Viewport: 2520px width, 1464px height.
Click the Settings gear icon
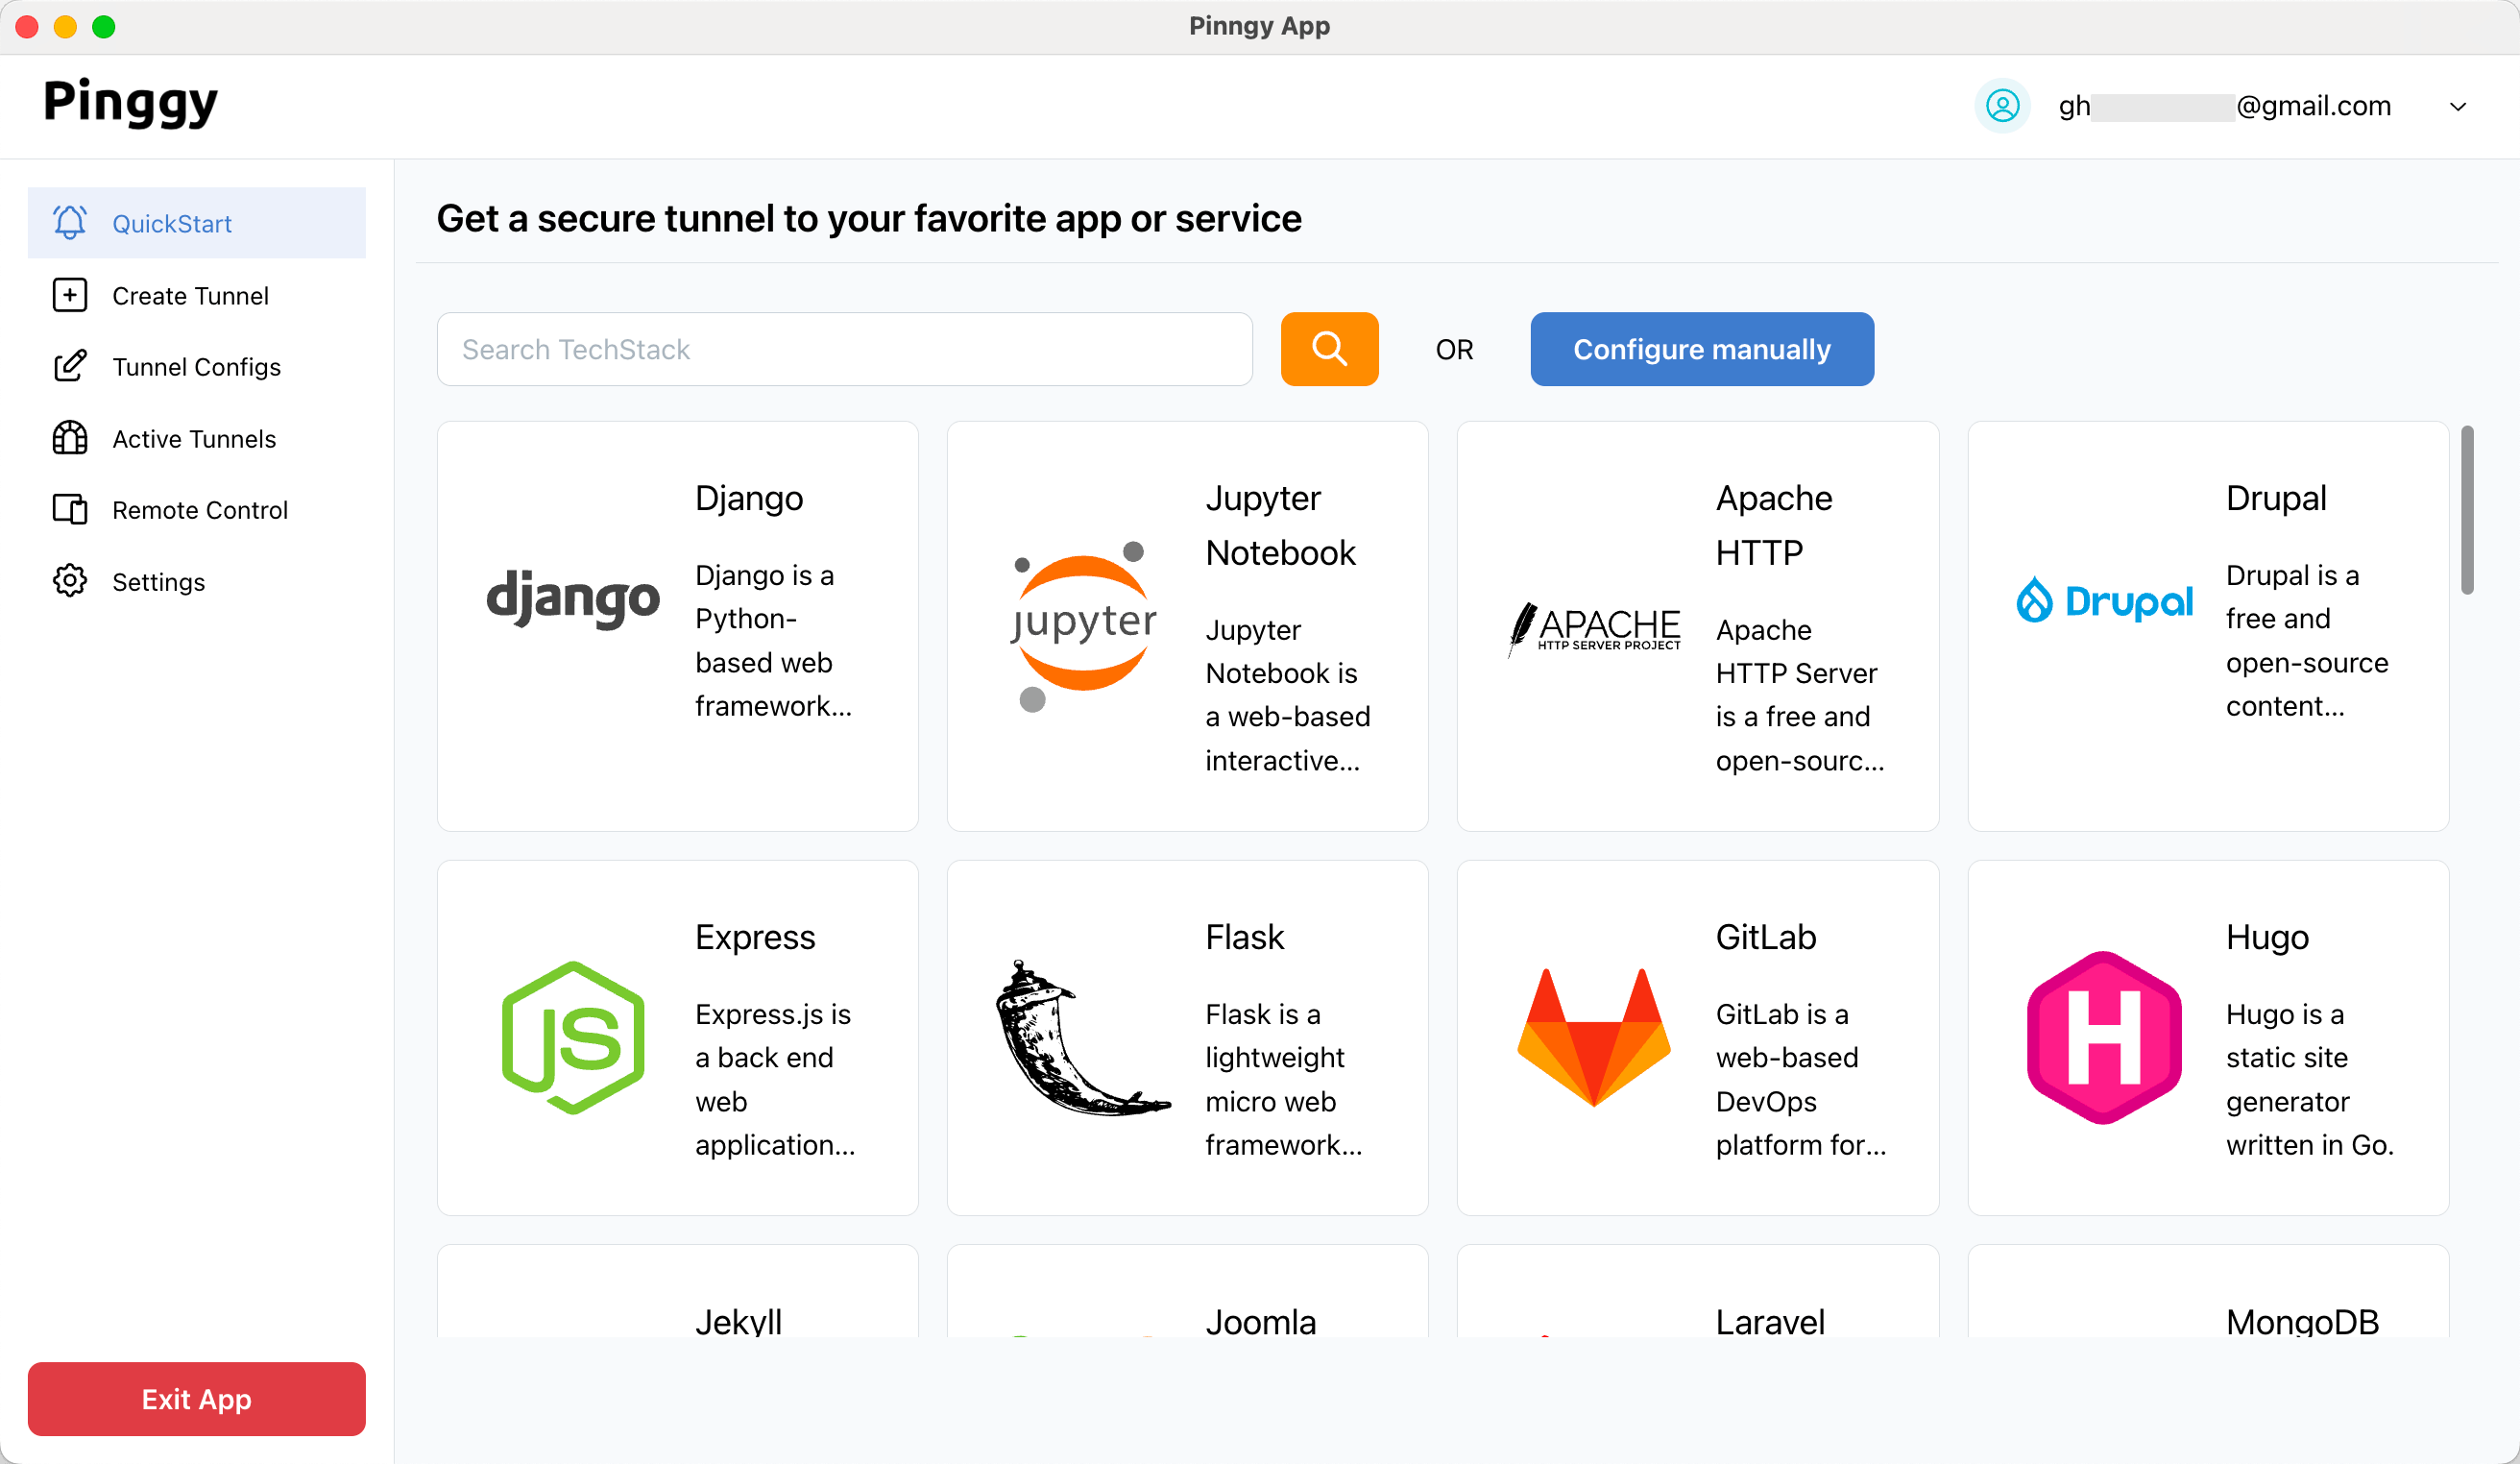point(70,581)
